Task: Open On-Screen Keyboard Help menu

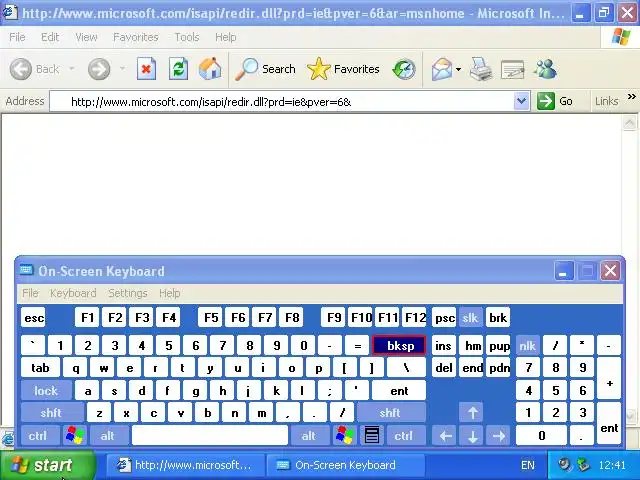Action: (x=169, y=293)
